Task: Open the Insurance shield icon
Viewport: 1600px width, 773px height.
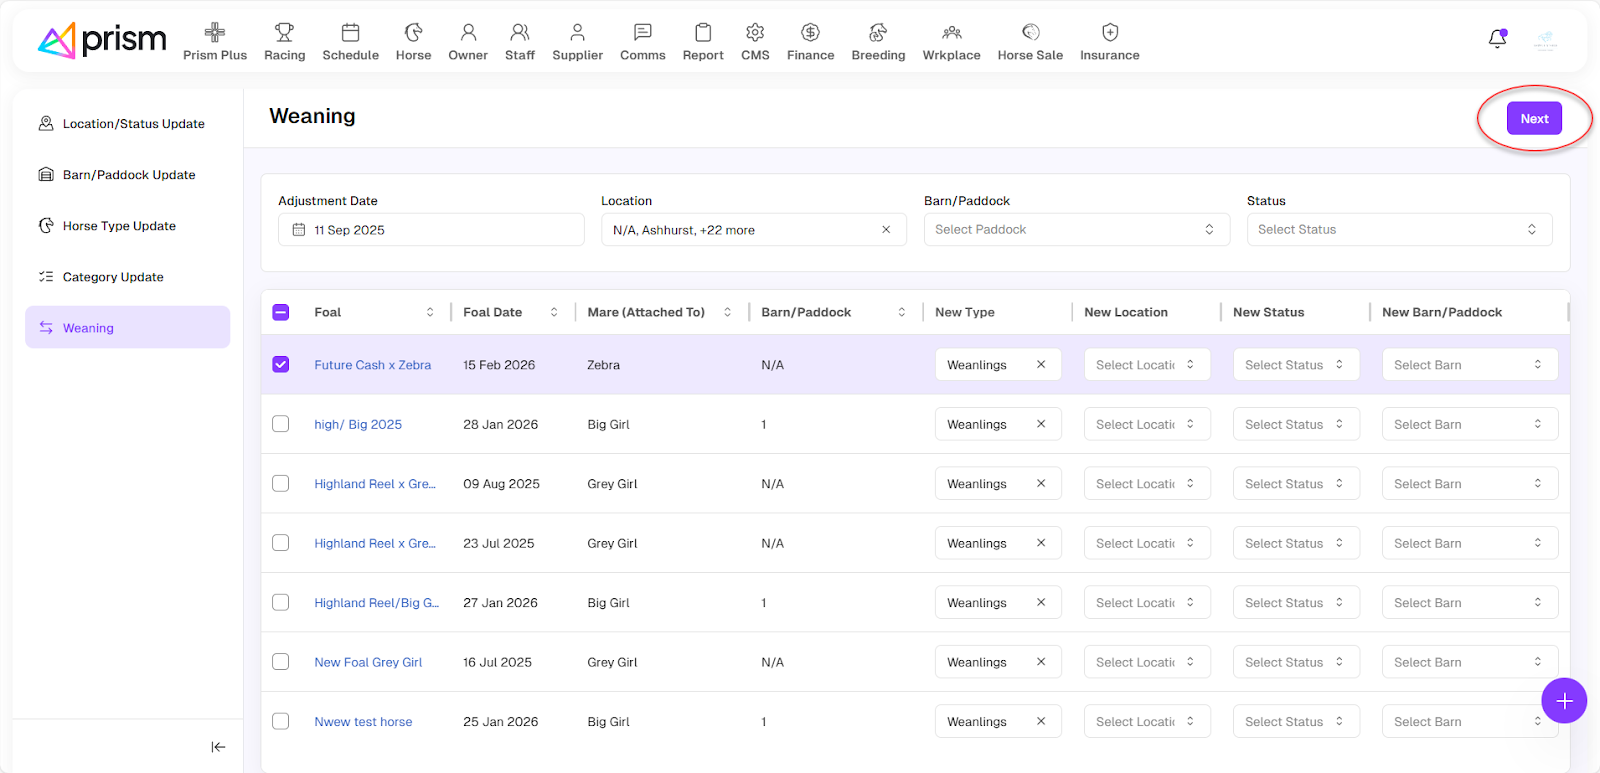Action: [1109, 33]
